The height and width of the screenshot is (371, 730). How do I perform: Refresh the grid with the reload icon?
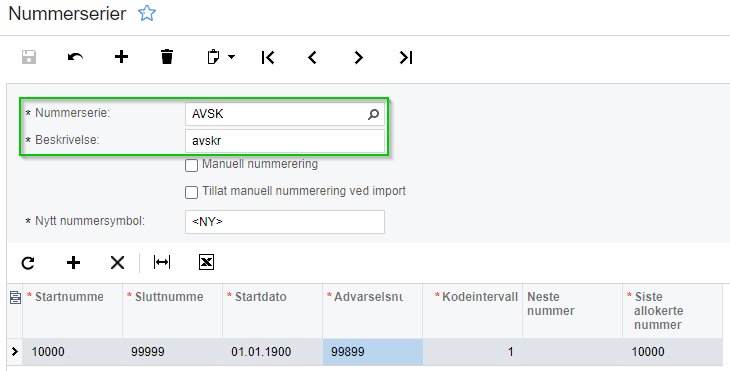(28, 263)
